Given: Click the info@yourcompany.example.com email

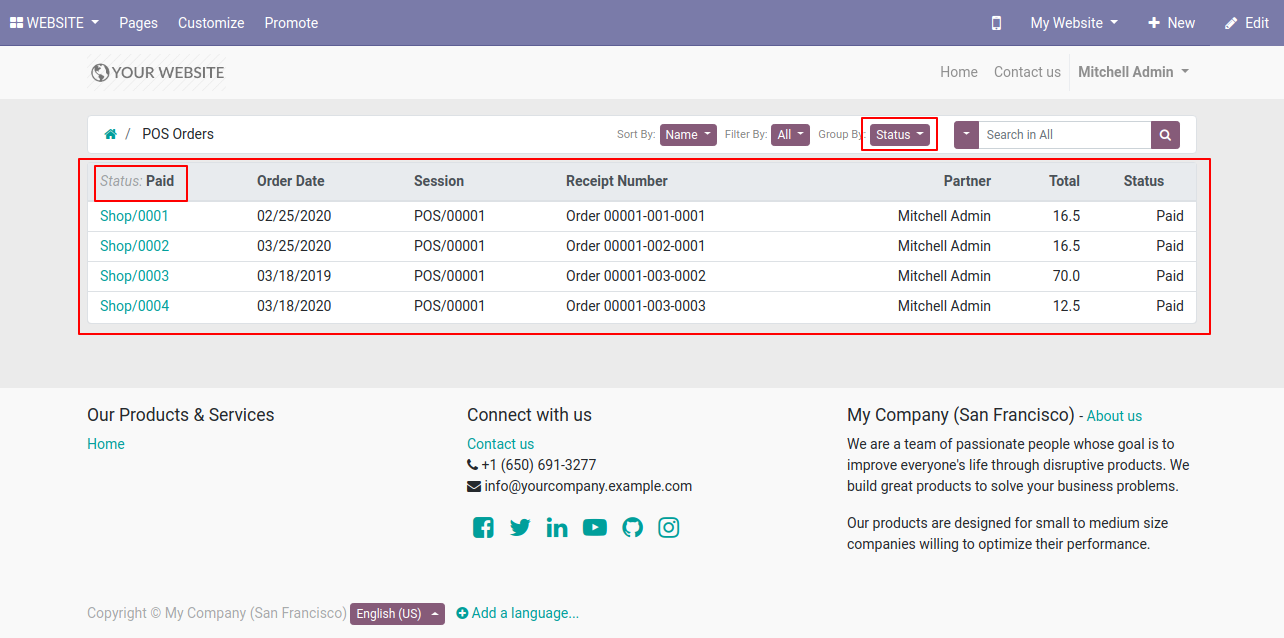Looking at the screenshot, I should point(588,486).
